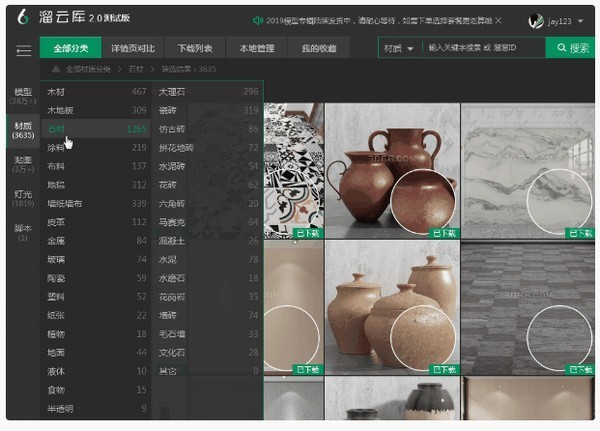Screen dimensions: 600x431
Task: Click the 溜云库 logo icon
Action: click(x=22, y=20)
